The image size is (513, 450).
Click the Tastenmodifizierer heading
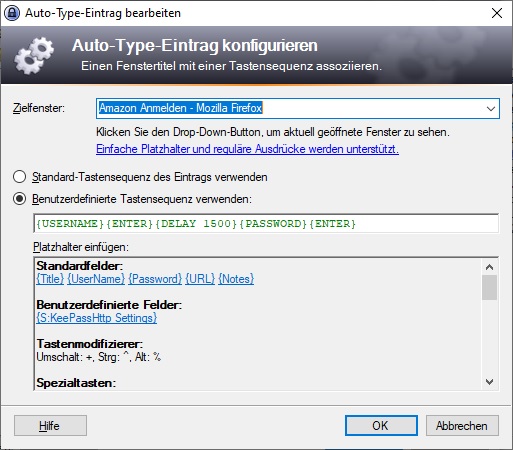click(x=90, y=344)
